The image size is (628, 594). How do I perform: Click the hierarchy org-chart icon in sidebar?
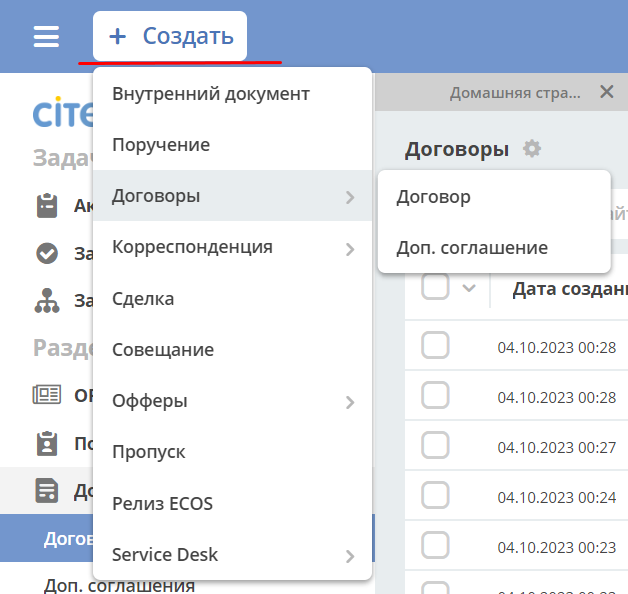(47, 300)
